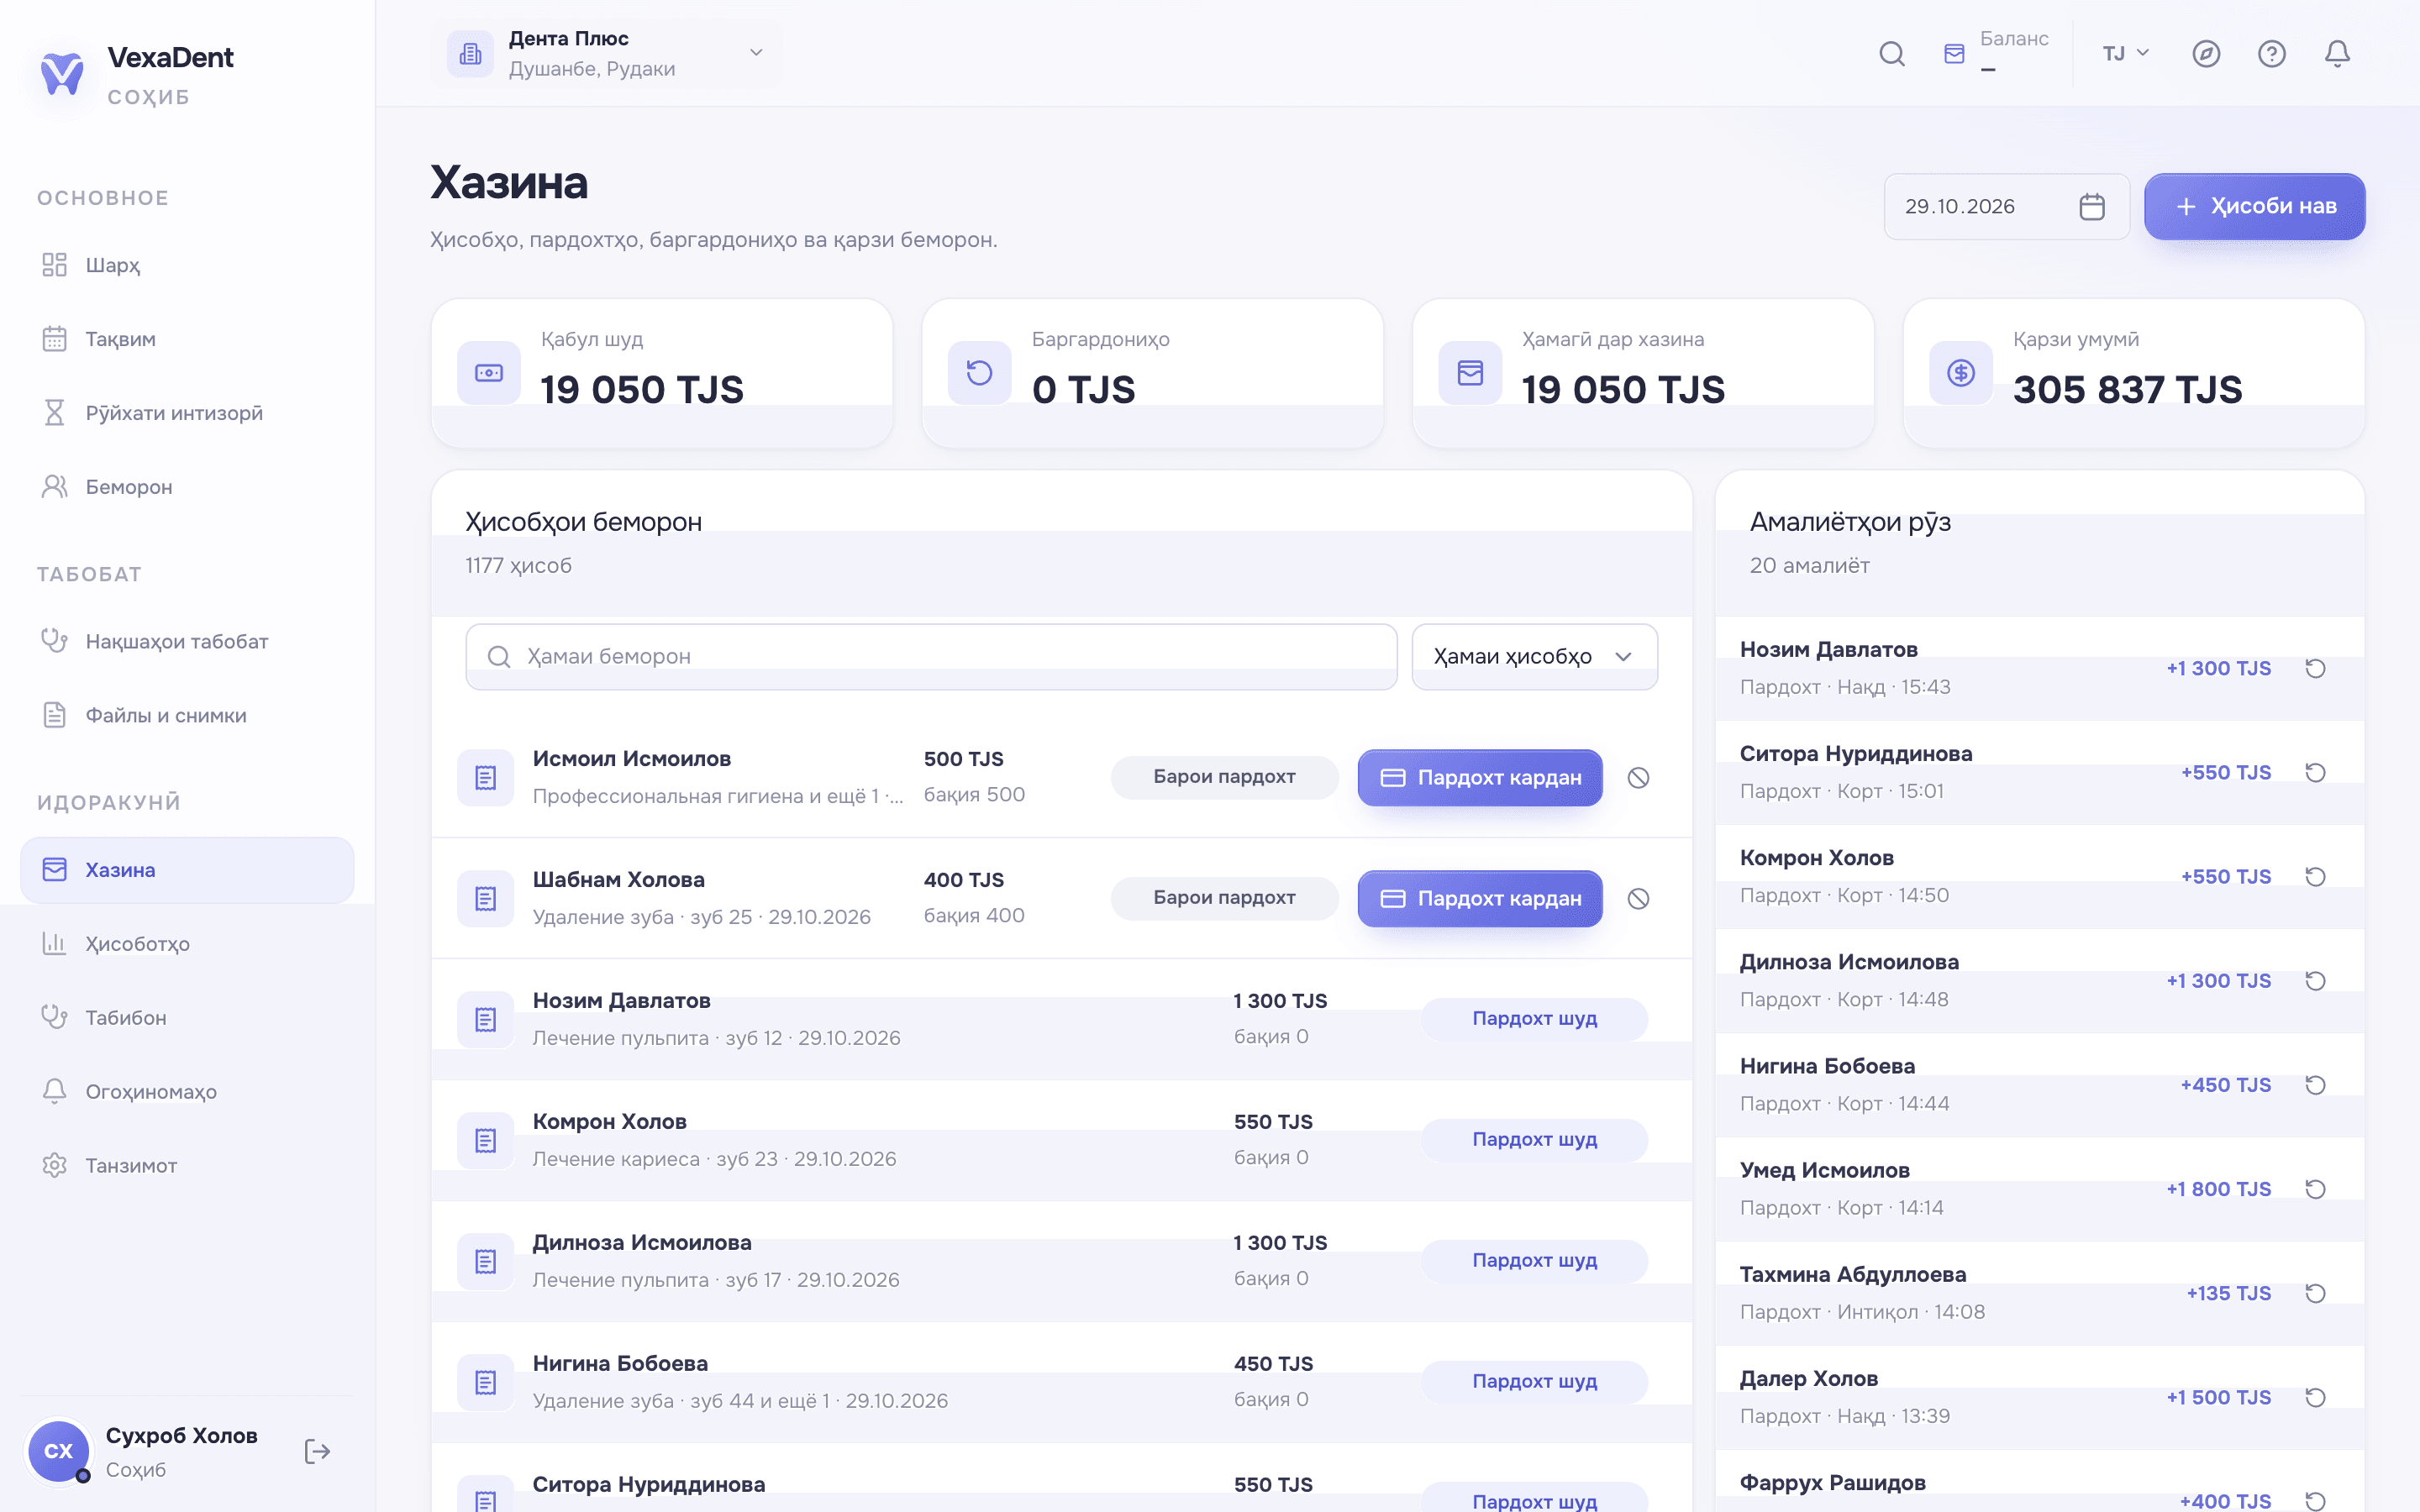Open the compass explore icon
2420x1512 pixels.
tap(2206, 54)
